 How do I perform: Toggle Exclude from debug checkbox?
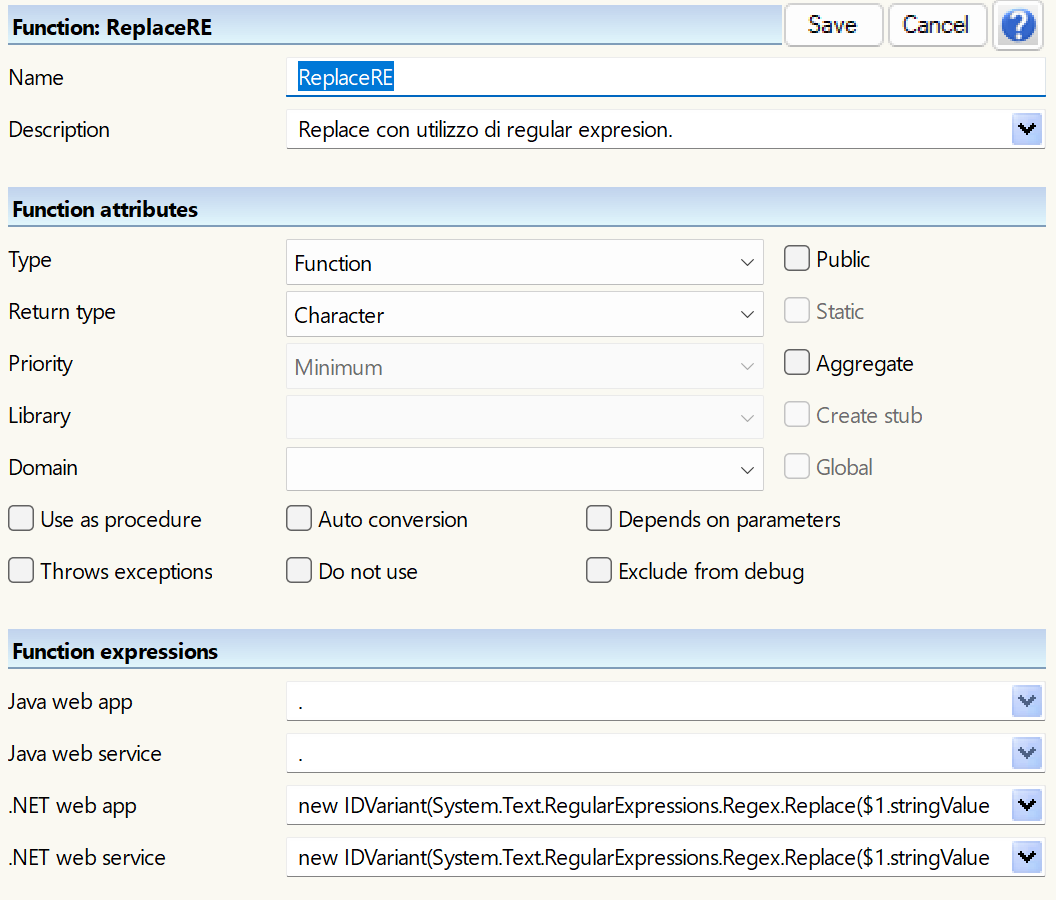[599, 571]
